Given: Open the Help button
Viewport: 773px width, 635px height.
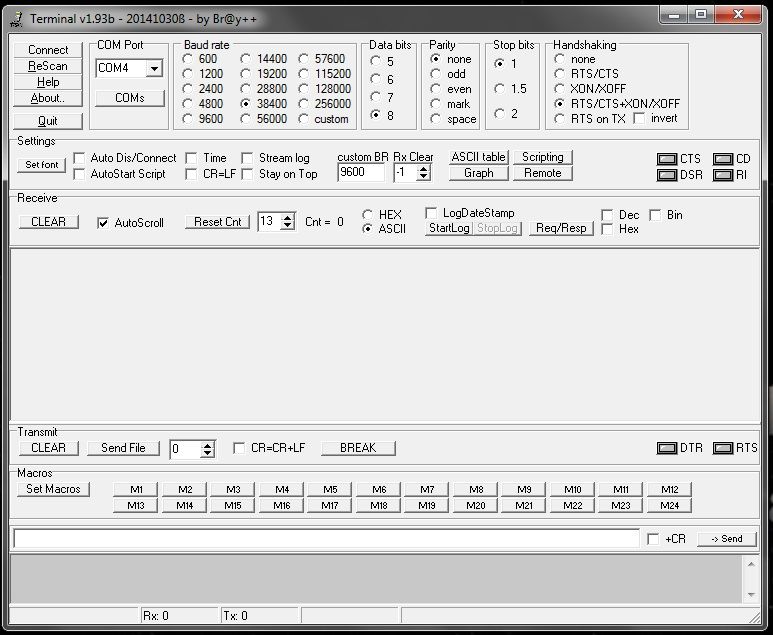Looking at the screenshot, I should pos(48,82).
